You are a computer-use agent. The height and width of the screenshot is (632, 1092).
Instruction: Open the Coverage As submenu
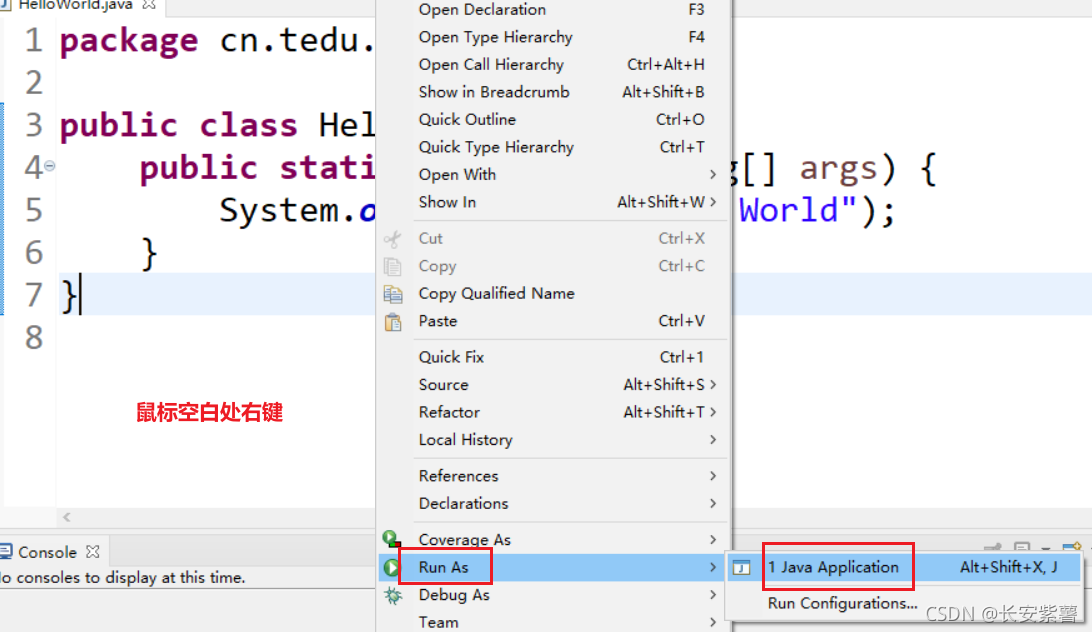tap(554, 539)
